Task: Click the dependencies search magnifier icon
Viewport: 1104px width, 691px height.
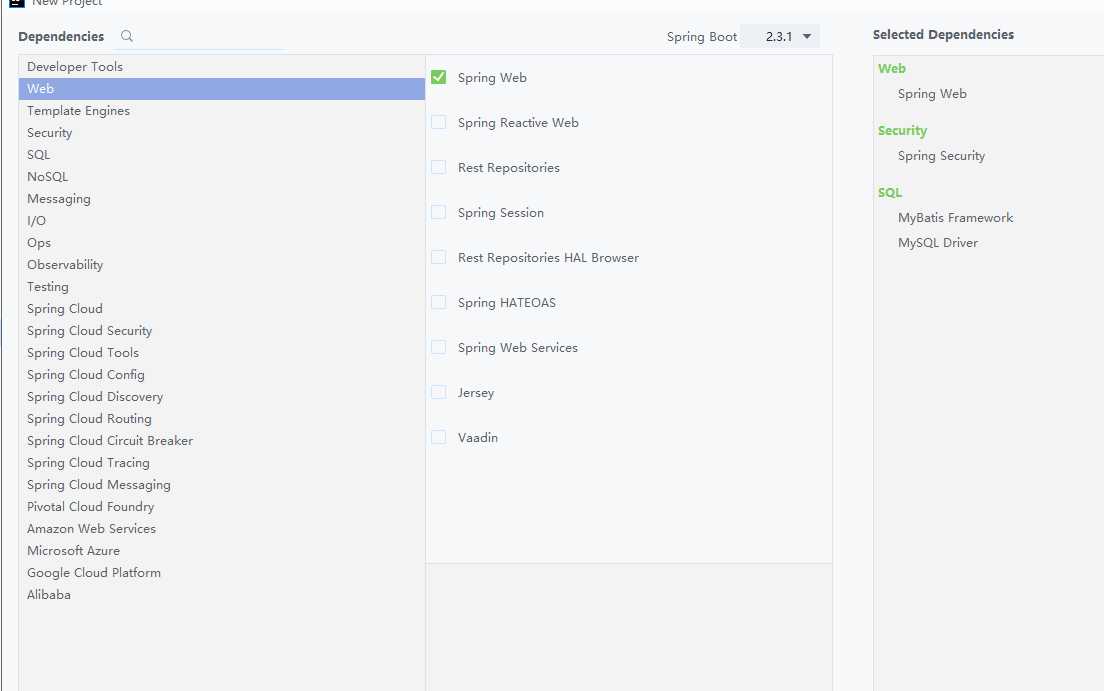Action: (127, 36)
